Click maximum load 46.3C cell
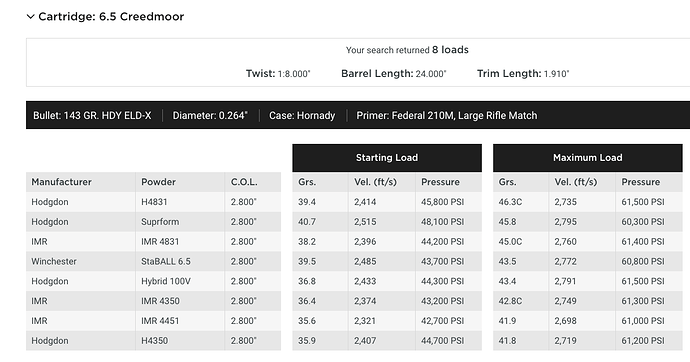 [521, 202]
